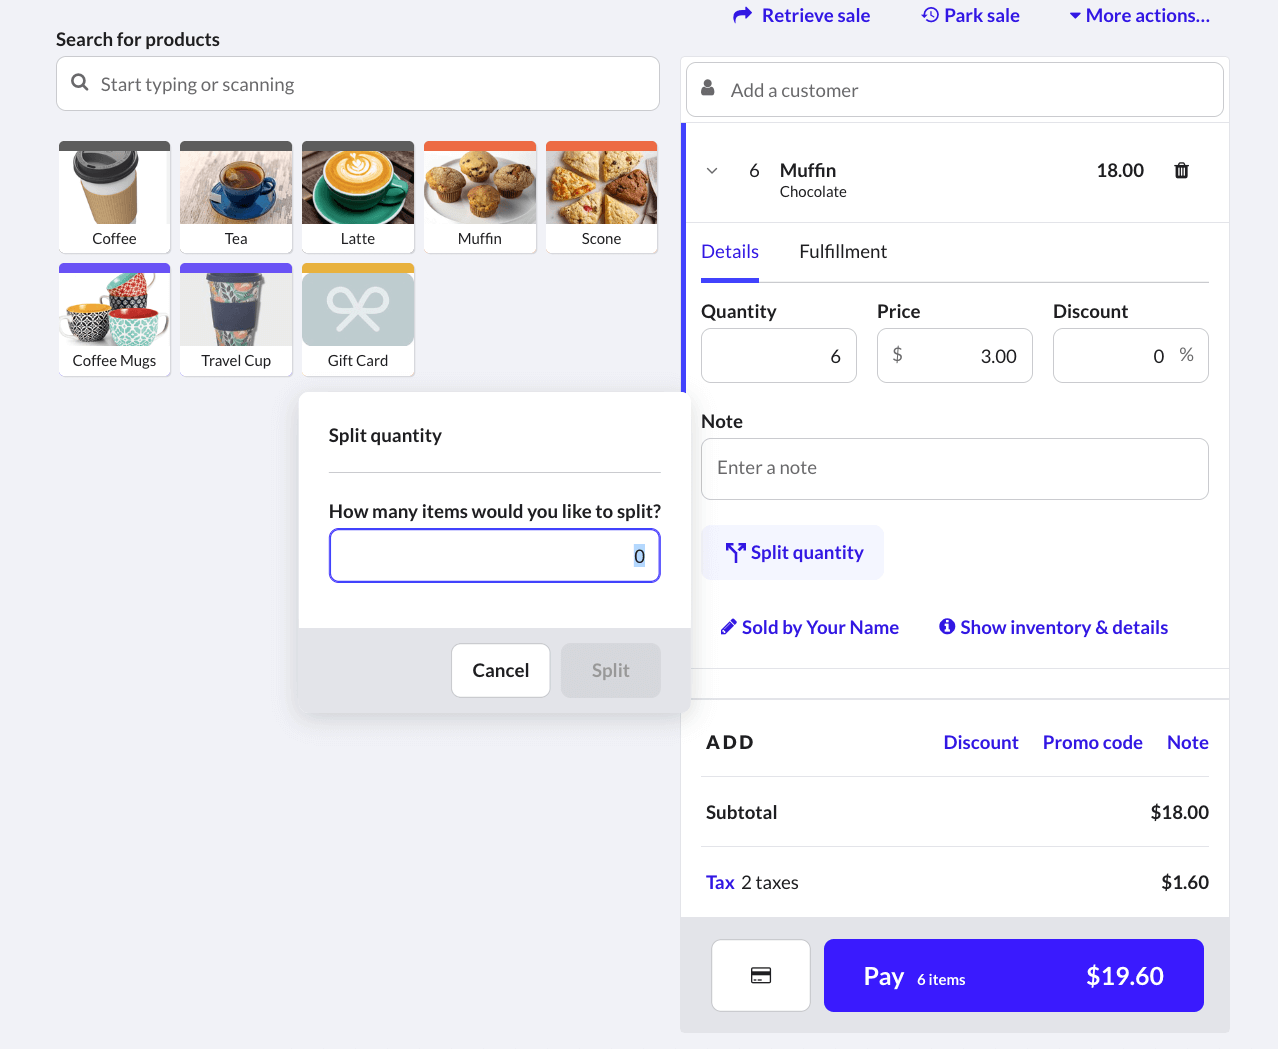Click the Split quantity arrow icon
Image resolution: width=1278 pixels, height=1049 pixels.
(x=735, y=553)
